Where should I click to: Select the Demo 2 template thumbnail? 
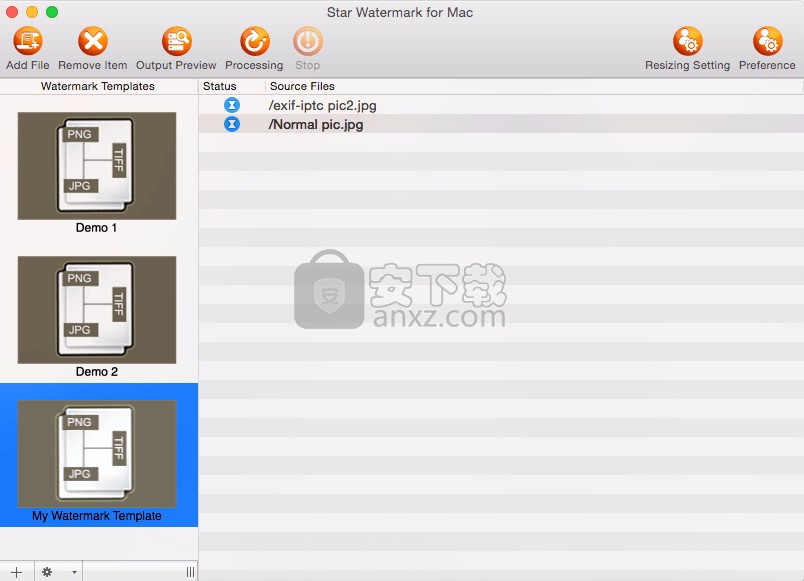pyautogui.click(x=97, y=310)
